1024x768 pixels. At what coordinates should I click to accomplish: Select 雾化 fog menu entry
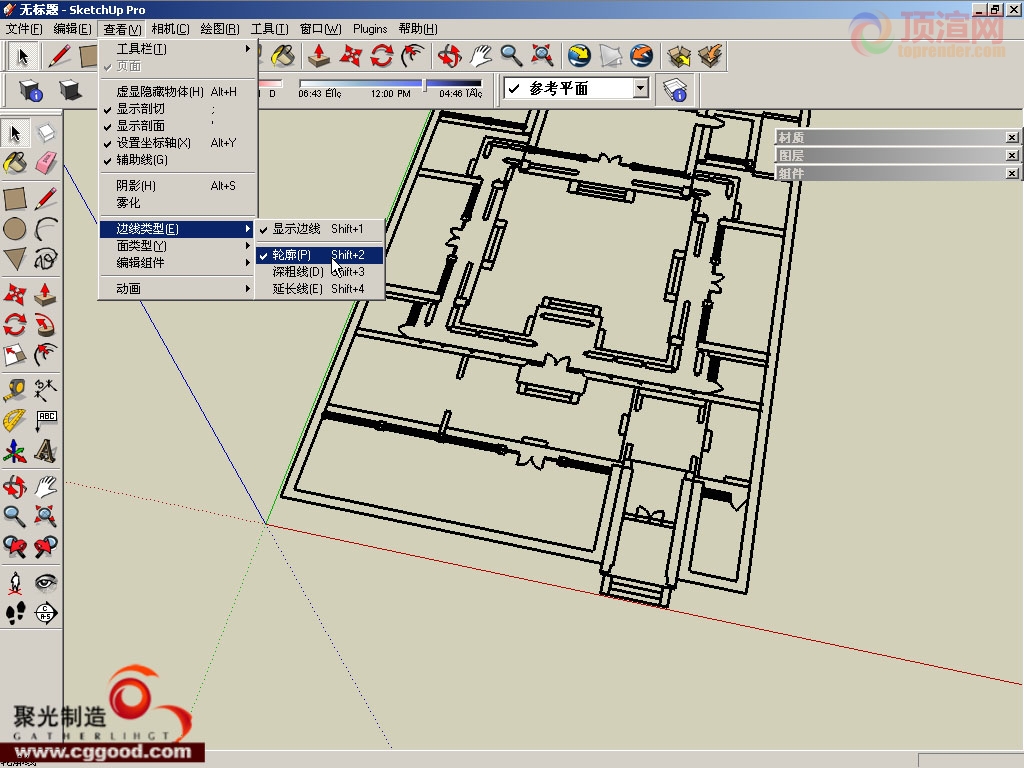(x=178, y=202)
